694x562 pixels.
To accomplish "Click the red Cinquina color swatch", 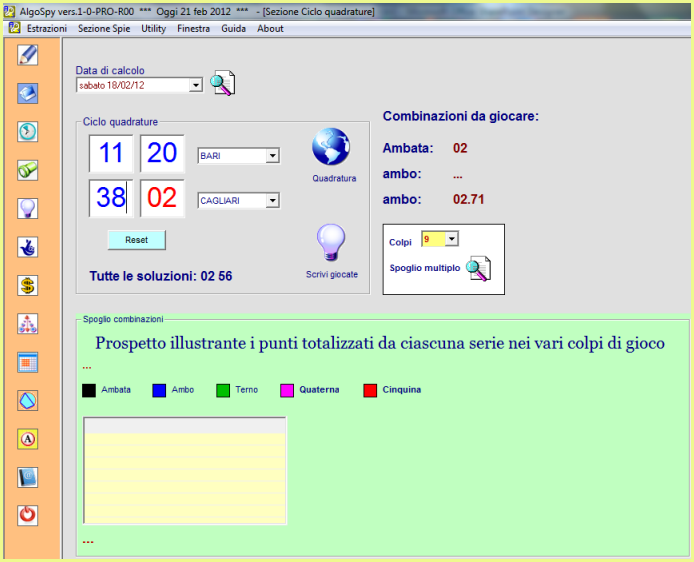I will tap(370, 390).
